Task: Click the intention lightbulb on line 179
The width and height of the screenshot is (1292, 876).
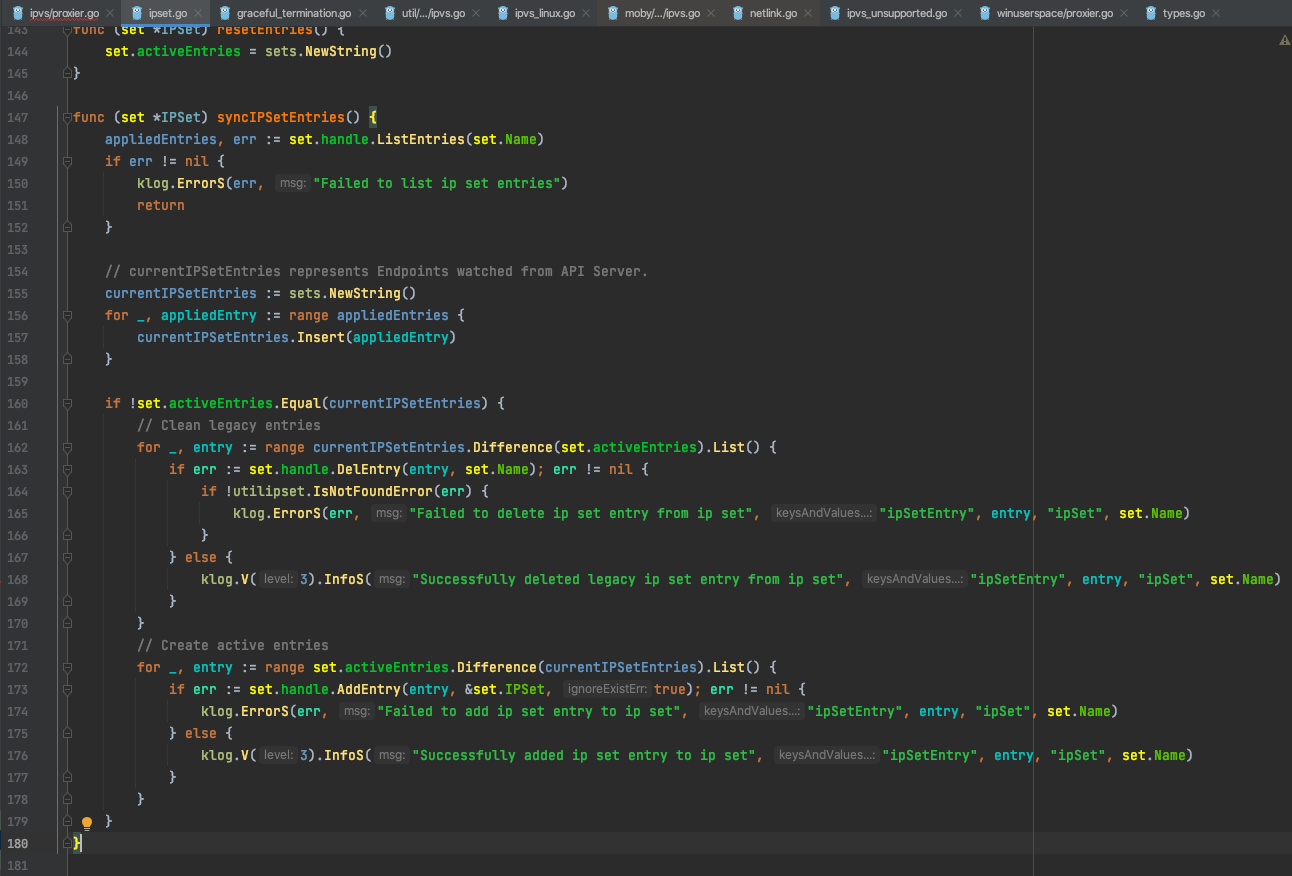Action: pos(87,823)
